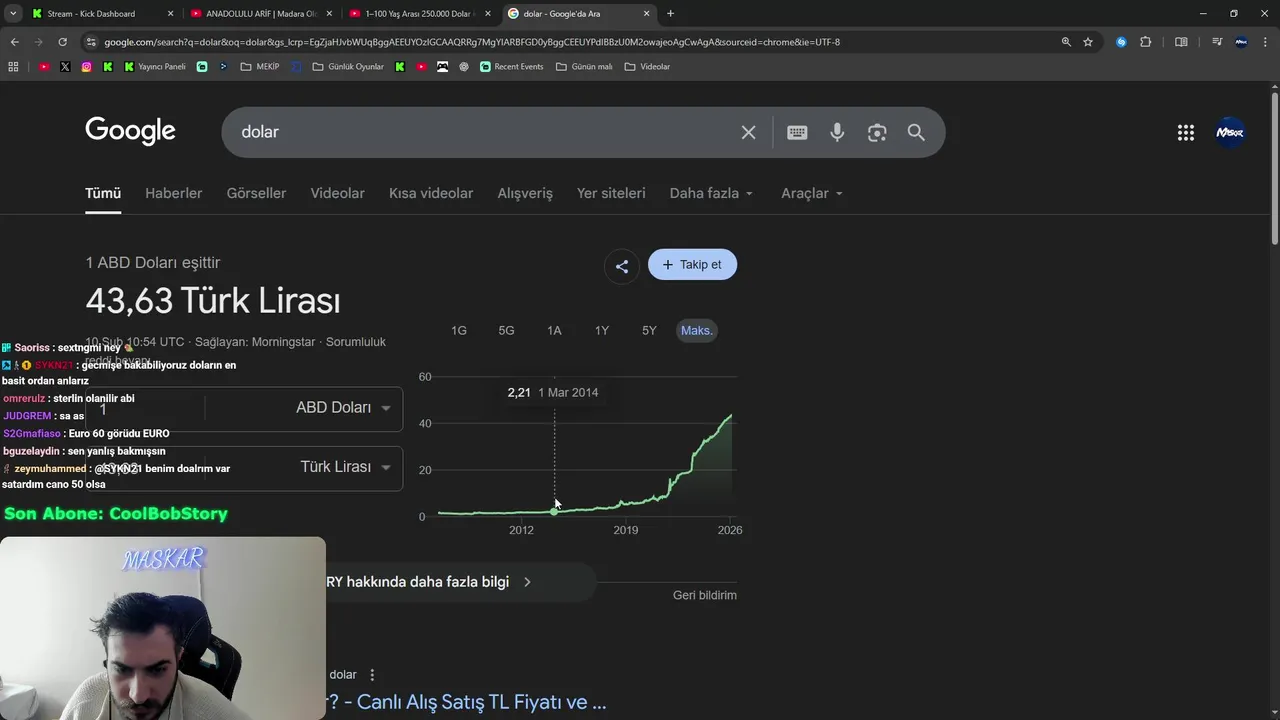Open the Günlük Oyunlar bookmarks folder
The image size is (1280, 720).
[x=348, y=67]
